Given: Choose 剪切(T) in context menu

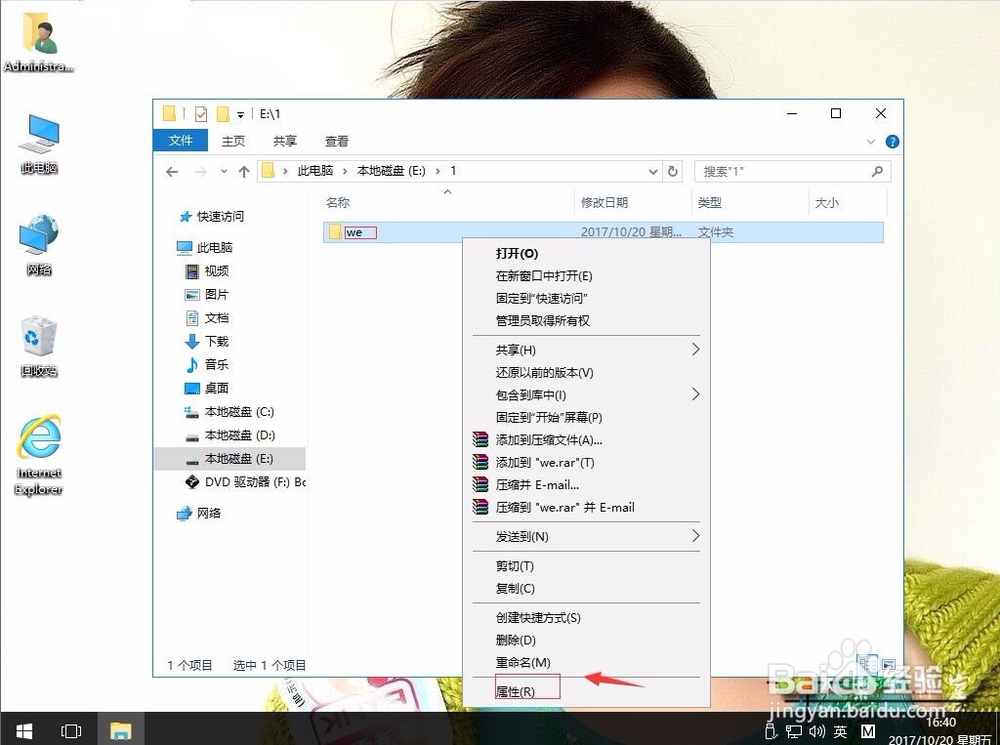Looking at the screenshot, I should [x=586, y=566].
